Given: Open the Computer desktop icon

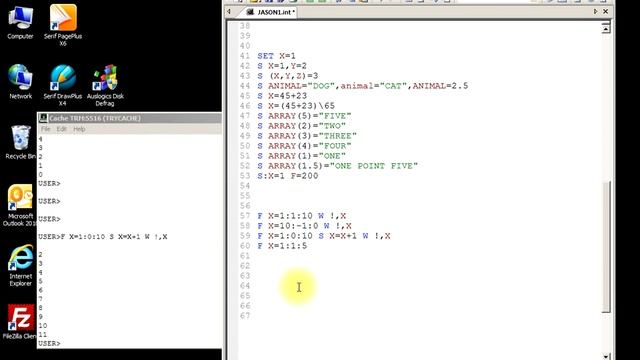Looking at the screenshot, I should point(20,22).
